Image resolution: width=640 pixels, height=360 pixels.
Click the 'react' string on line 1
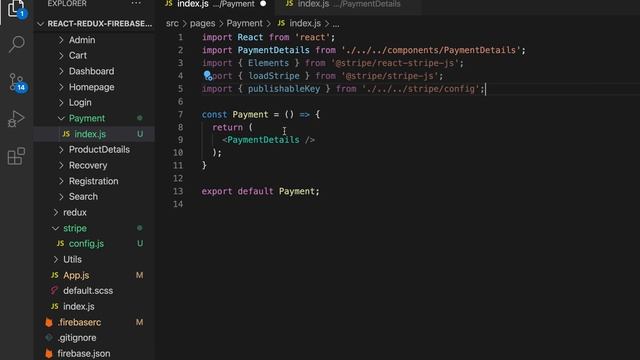[x=313, y=38]
